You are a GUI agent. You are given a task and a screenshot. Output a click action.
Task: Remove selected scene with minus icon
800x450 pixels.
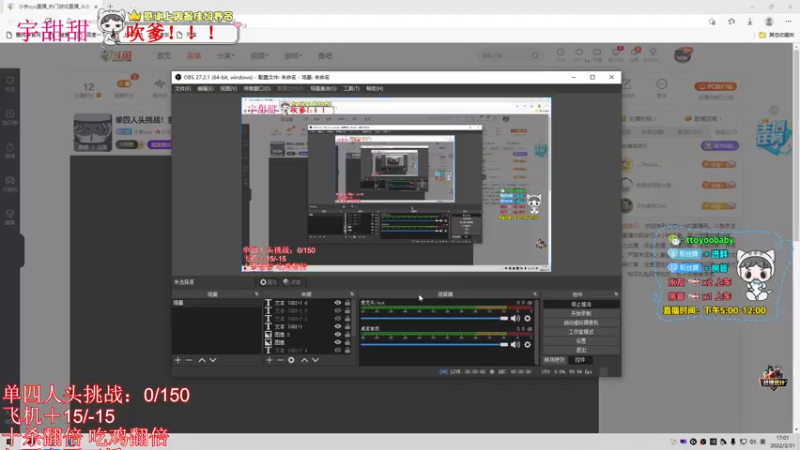[x=189, y=360]
